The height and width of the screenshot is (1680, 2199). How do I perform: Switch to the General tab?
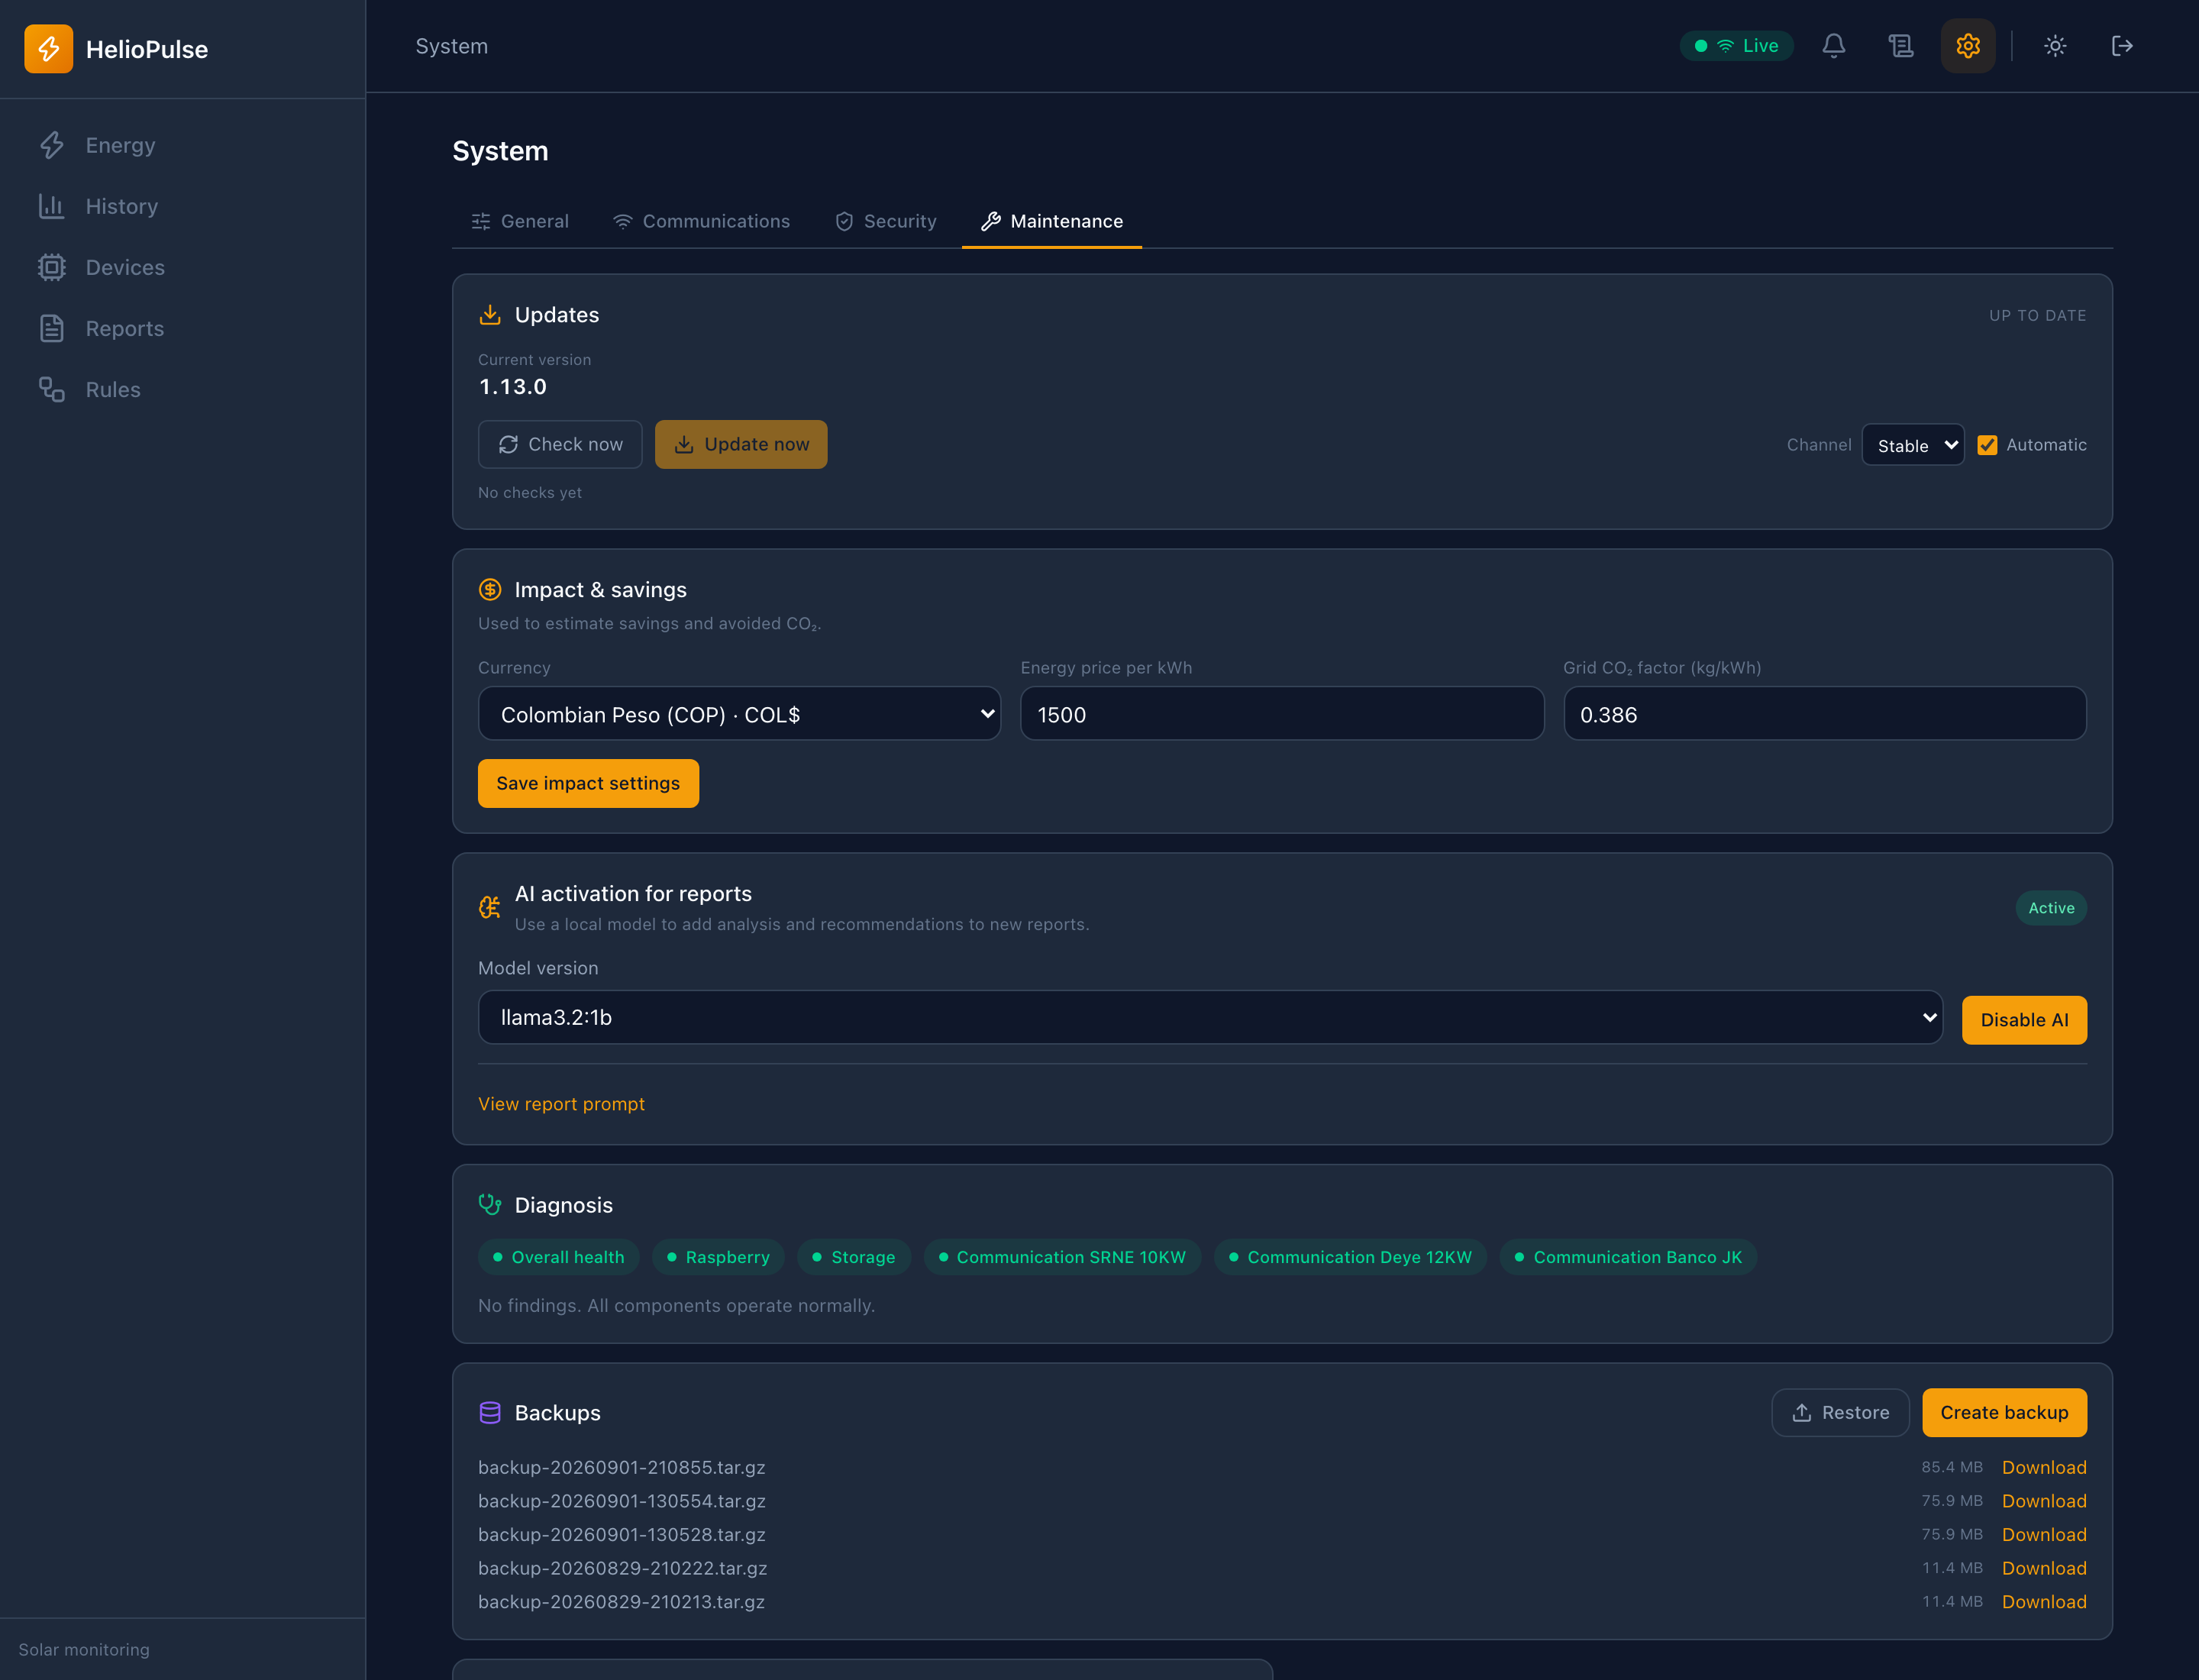coord(520,221)
